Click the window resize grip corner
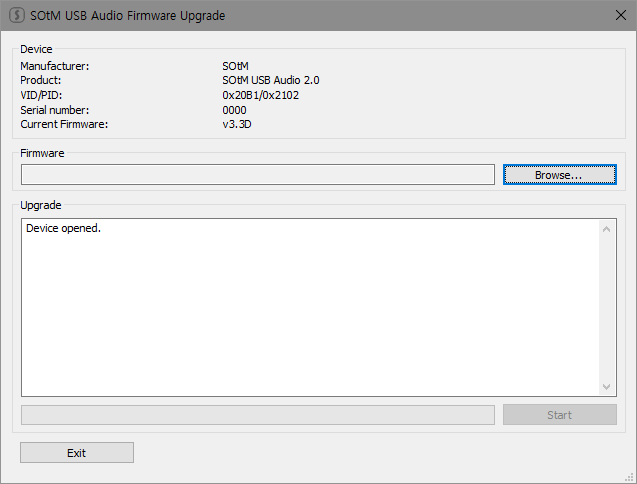 tap(630, 477)
